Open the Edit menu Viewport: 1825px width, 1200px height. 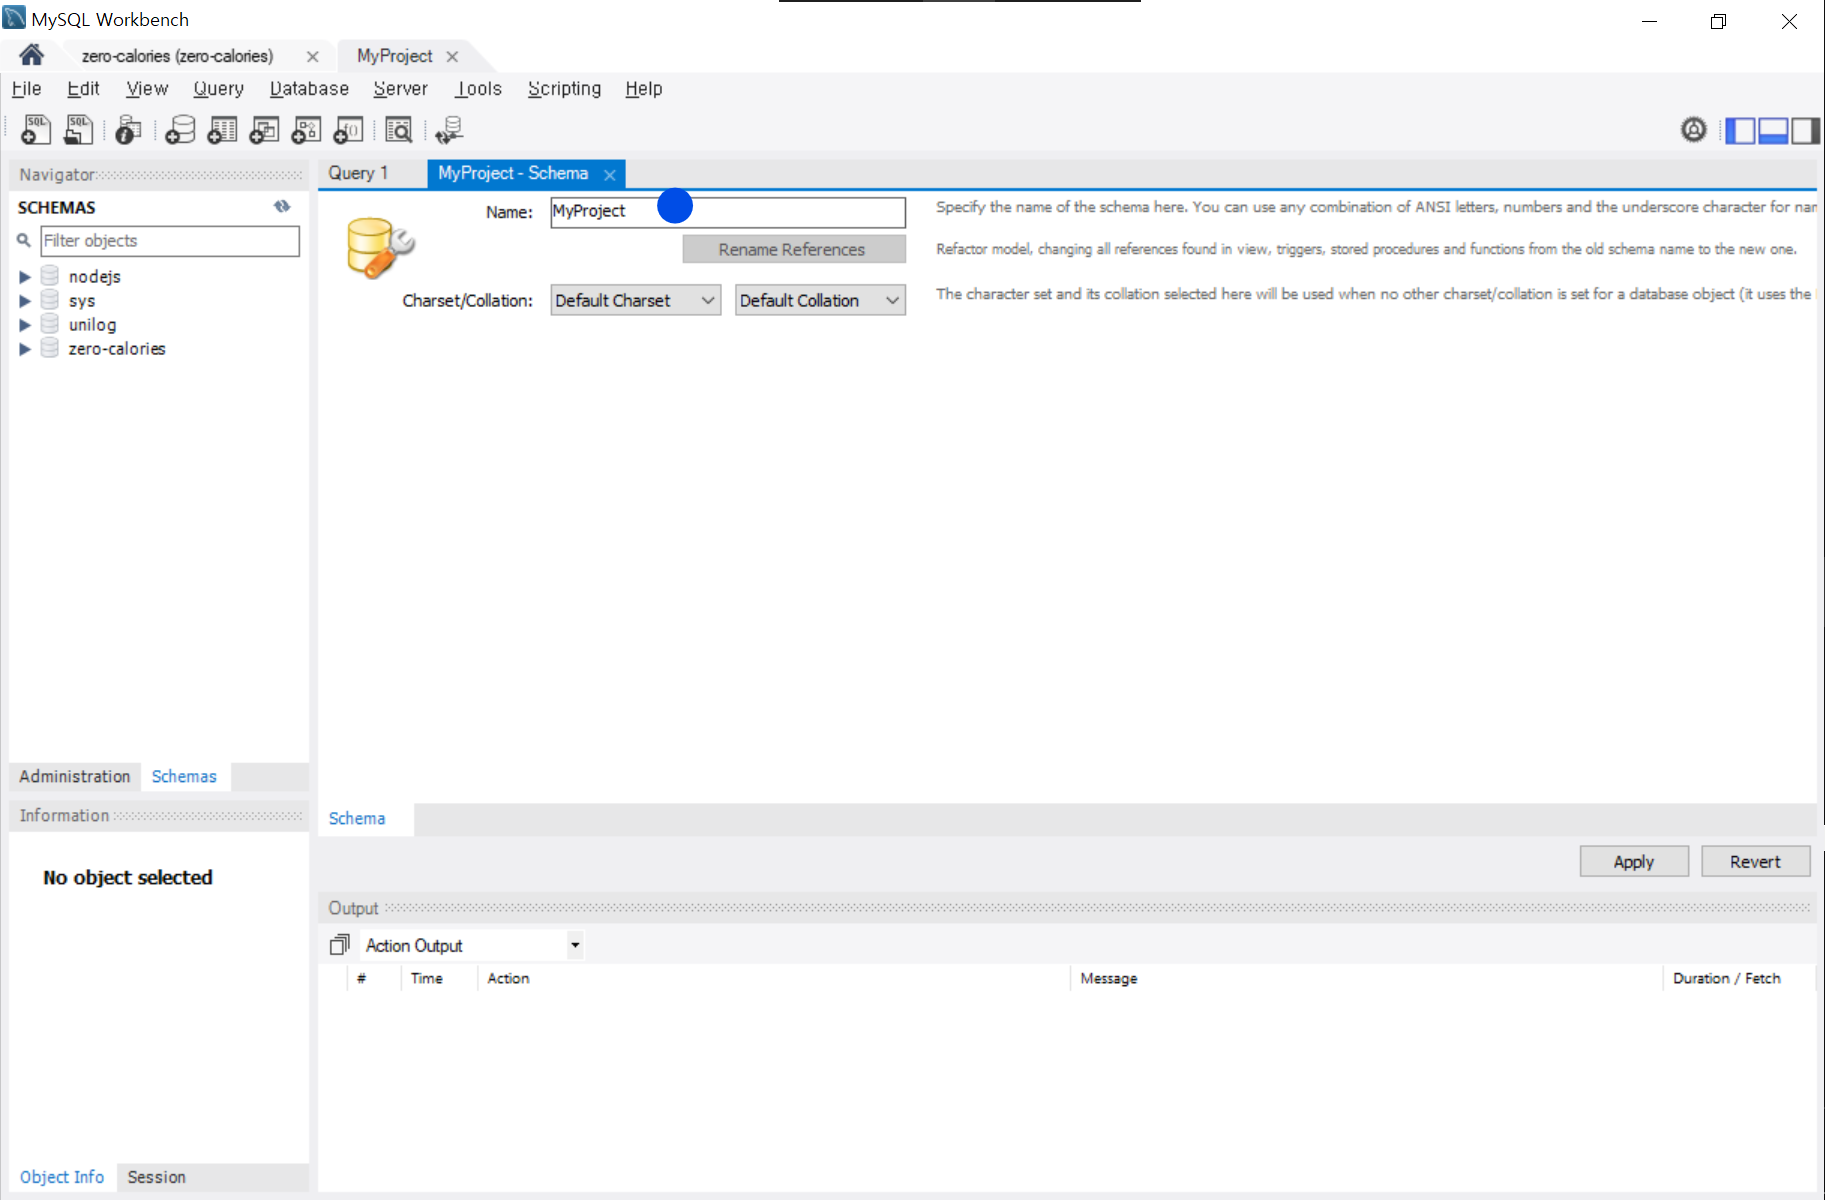coord(83,88)
